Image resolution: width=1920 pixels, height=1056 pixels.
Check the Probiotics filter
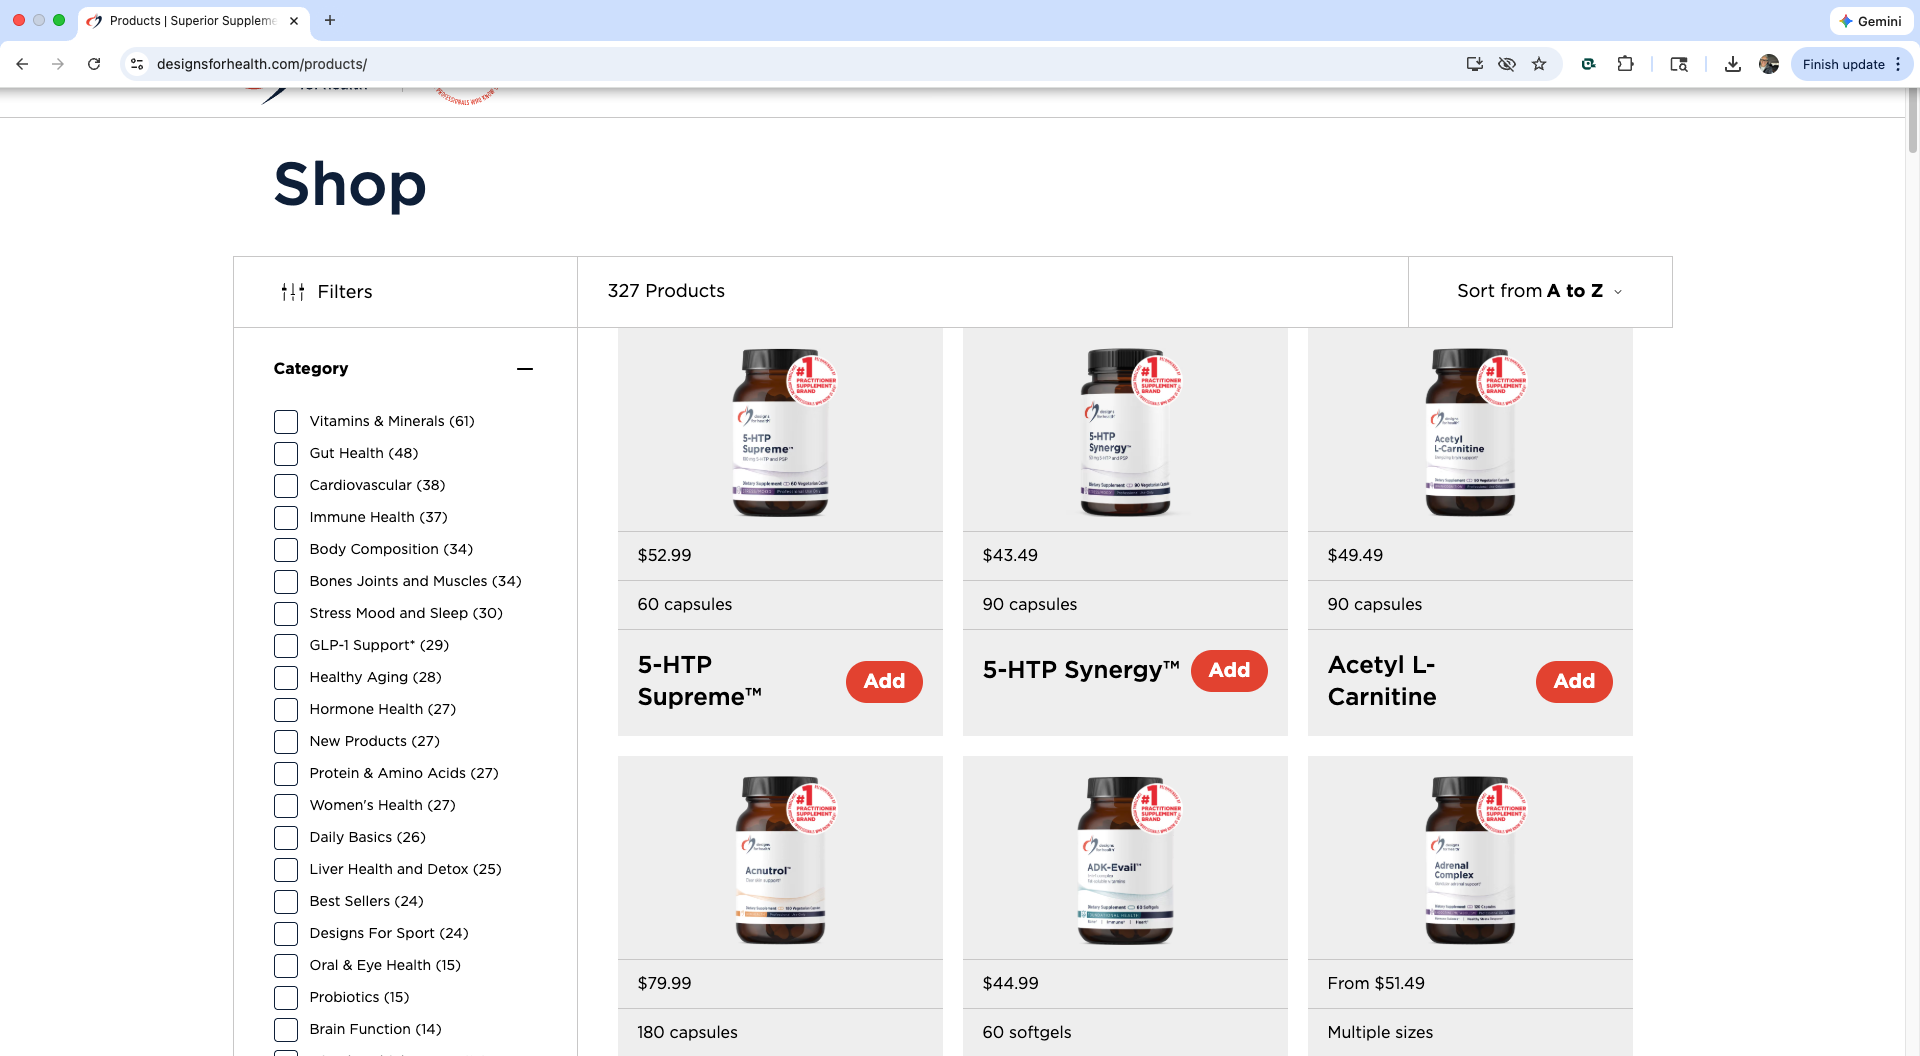286,998
